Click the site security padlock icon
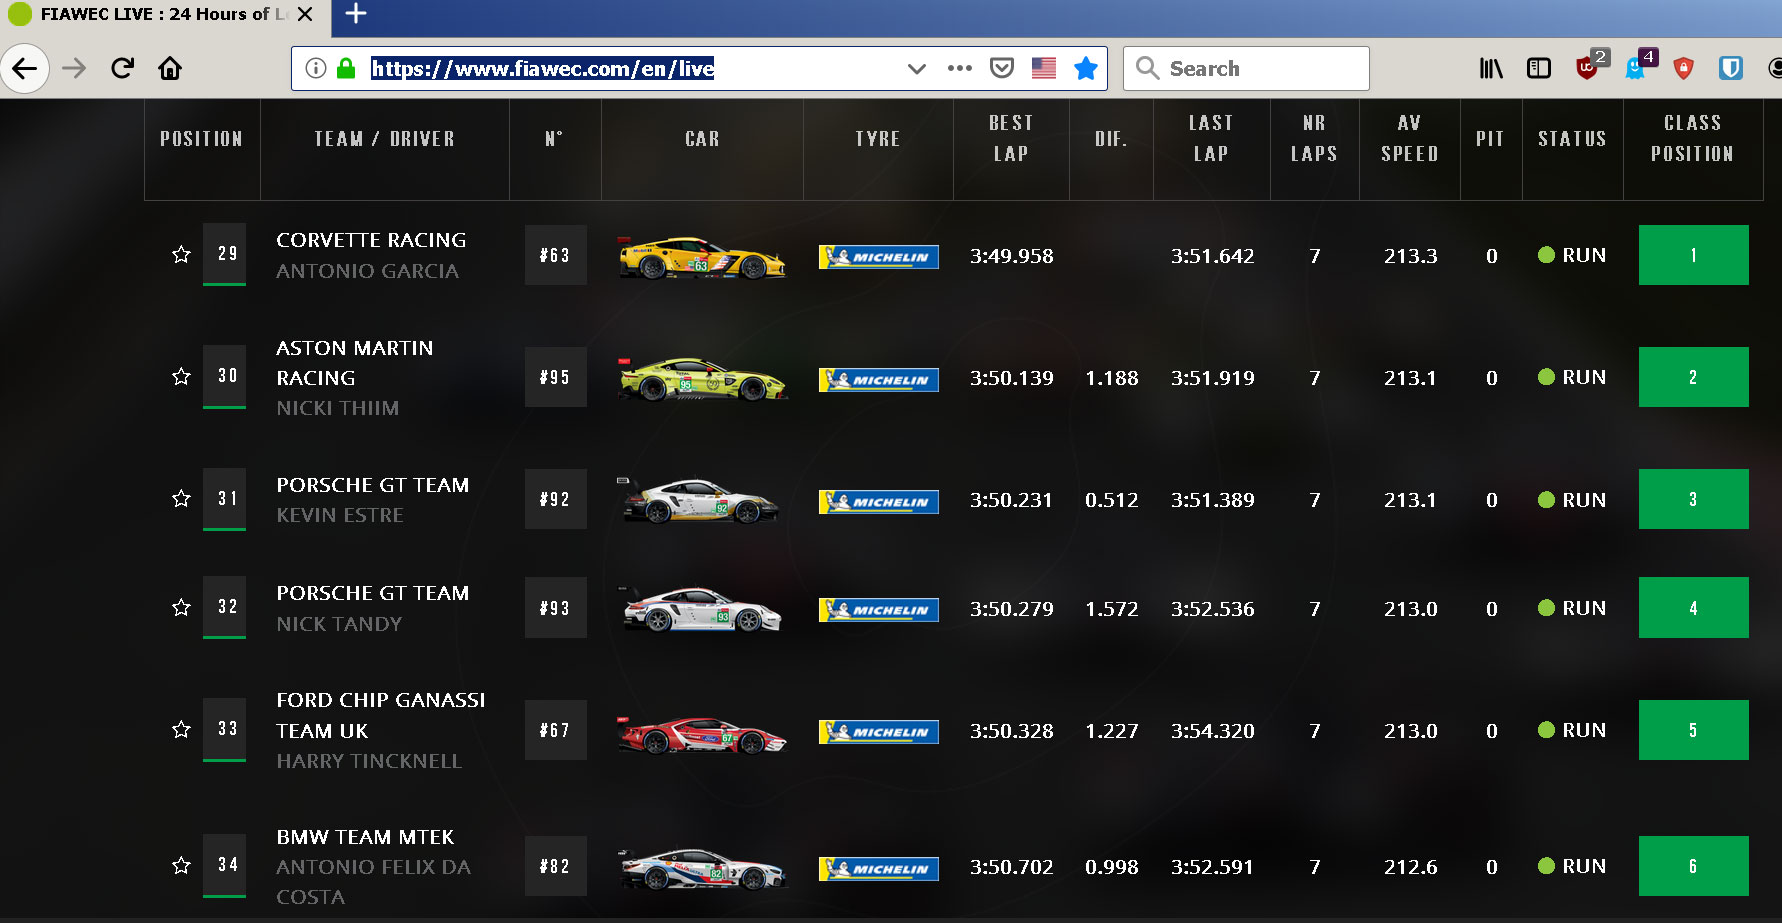The height and width of the screenshot is (923, 1782). point(346,69)
